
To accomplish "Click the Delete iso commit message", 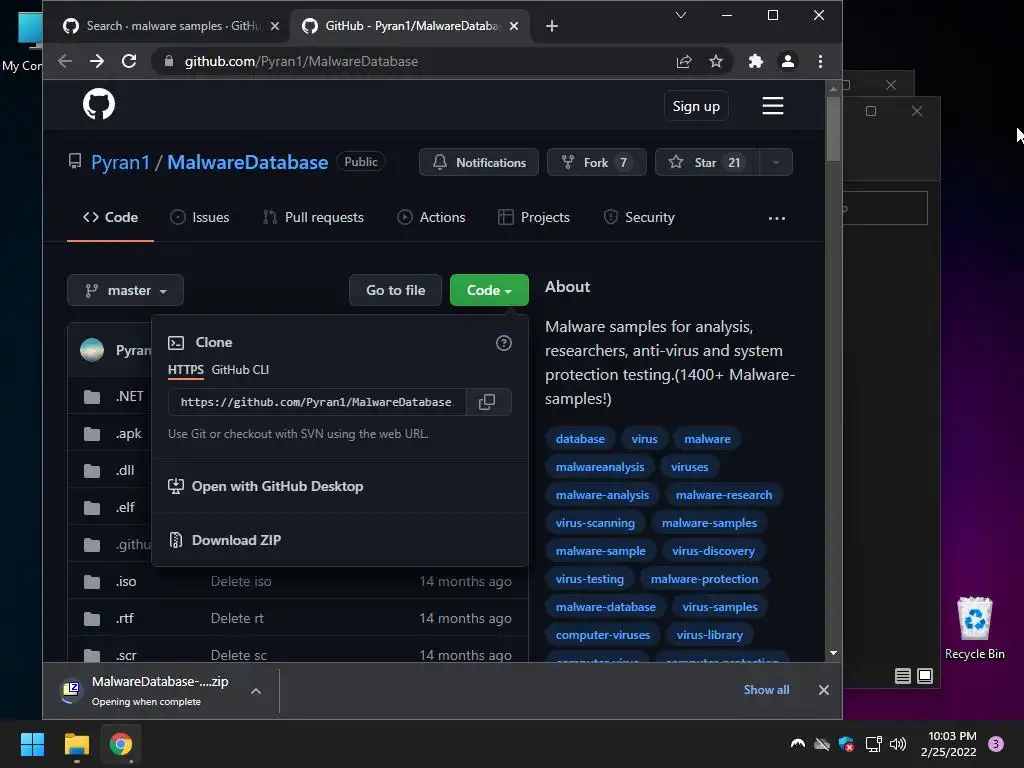I will pos(241,581).
